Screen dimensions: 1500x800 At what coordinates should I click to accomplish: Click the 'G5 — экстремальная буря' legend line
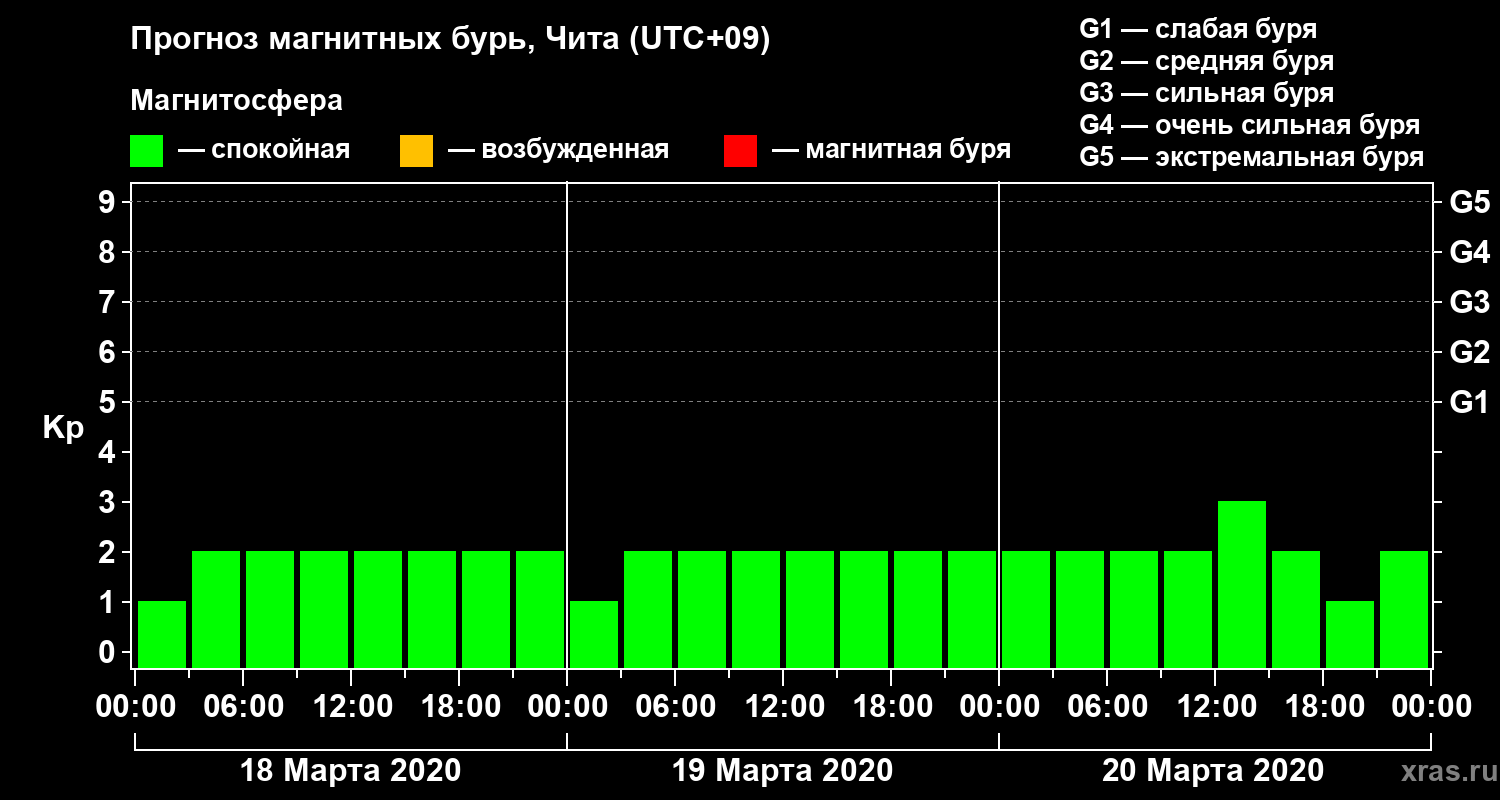point(1252,157)
